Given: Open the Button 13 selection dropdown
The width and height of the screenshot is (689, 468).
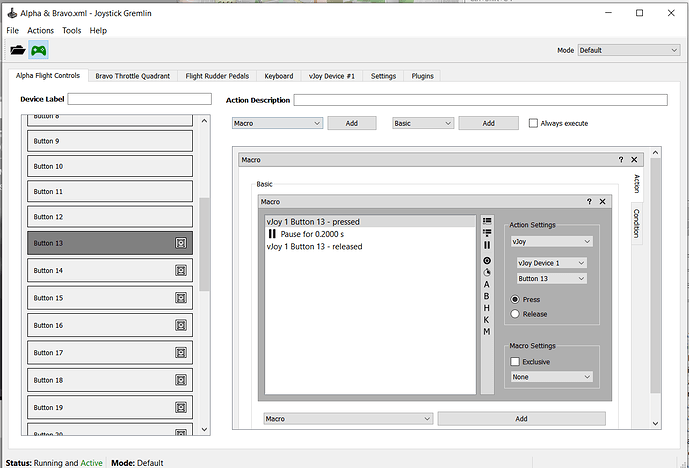Looking at the screenshot, I should [551, 279].
